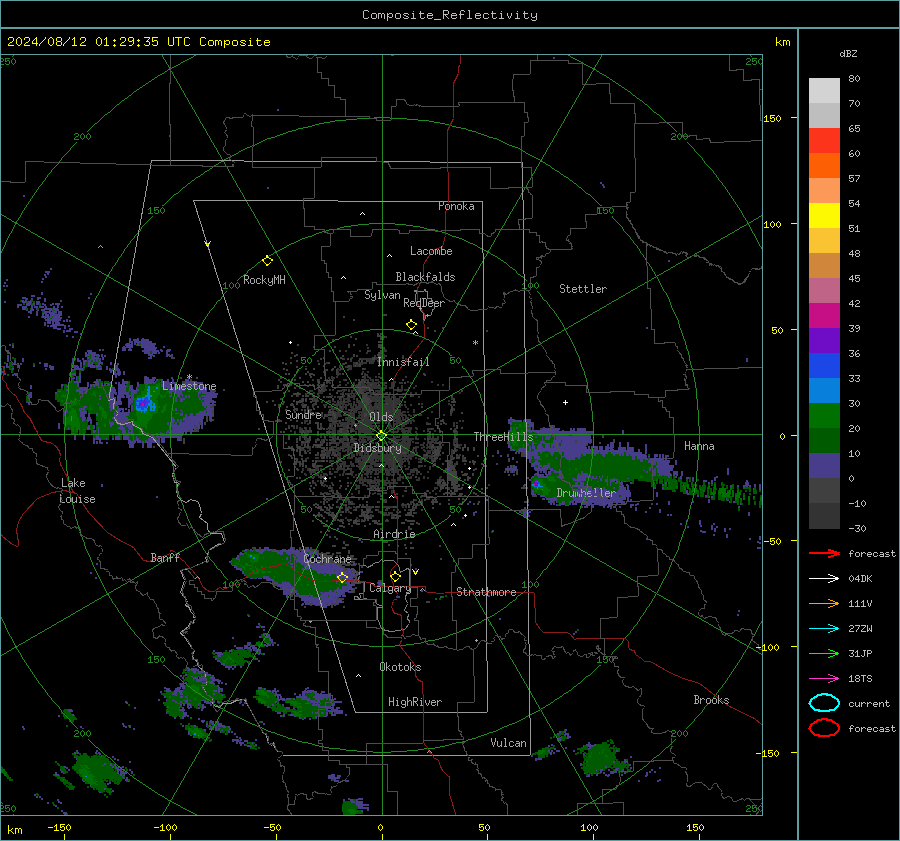Click the Calgary city label
Image resolution: width=900 pixels, height=841 pixels.
click(x=390, y=588)
